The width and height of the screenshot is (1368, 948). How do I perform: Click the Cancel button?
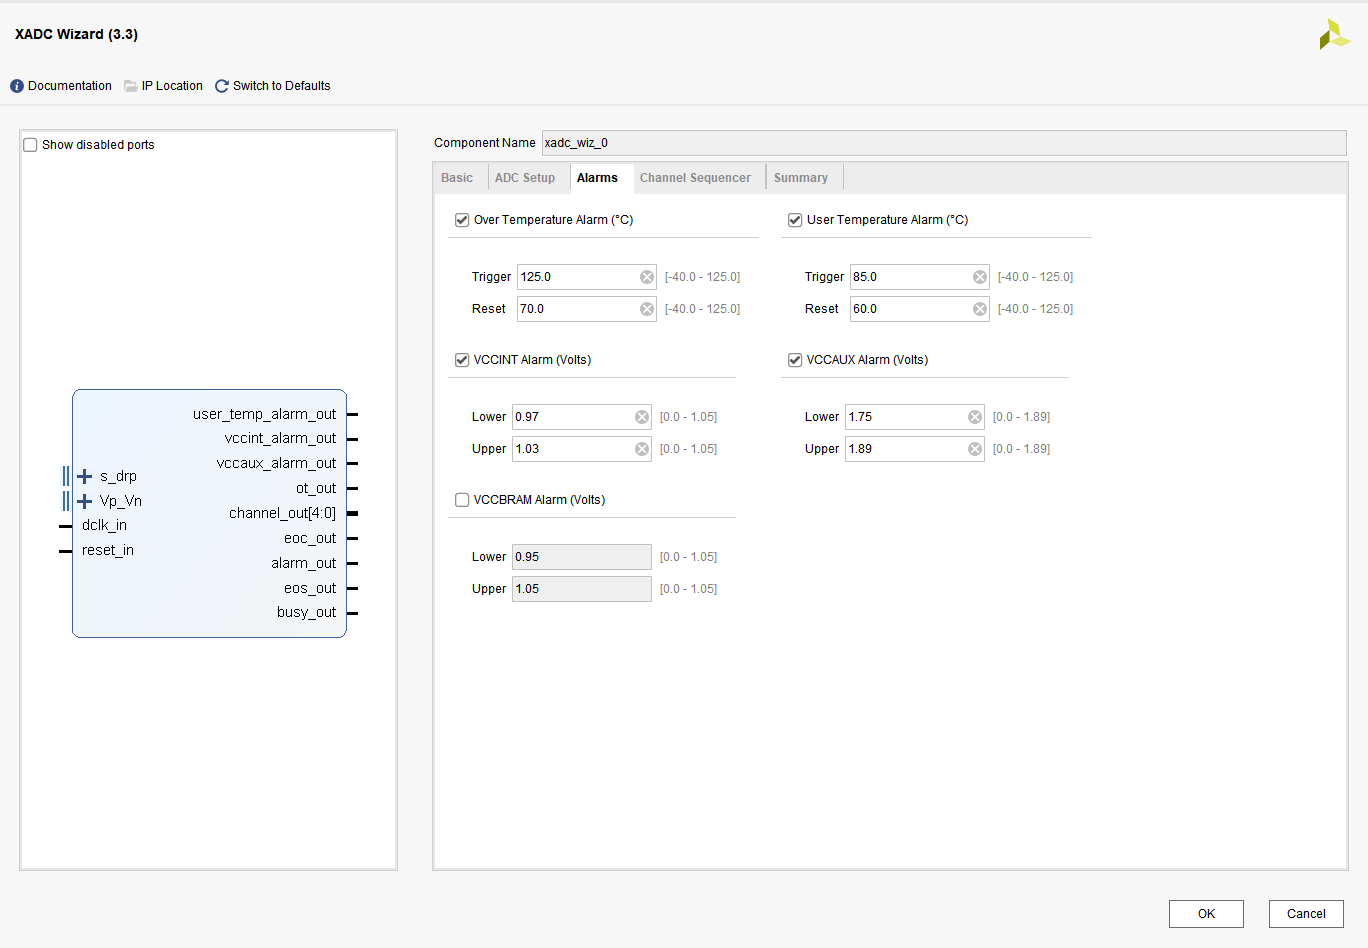tap(1306, 914)
